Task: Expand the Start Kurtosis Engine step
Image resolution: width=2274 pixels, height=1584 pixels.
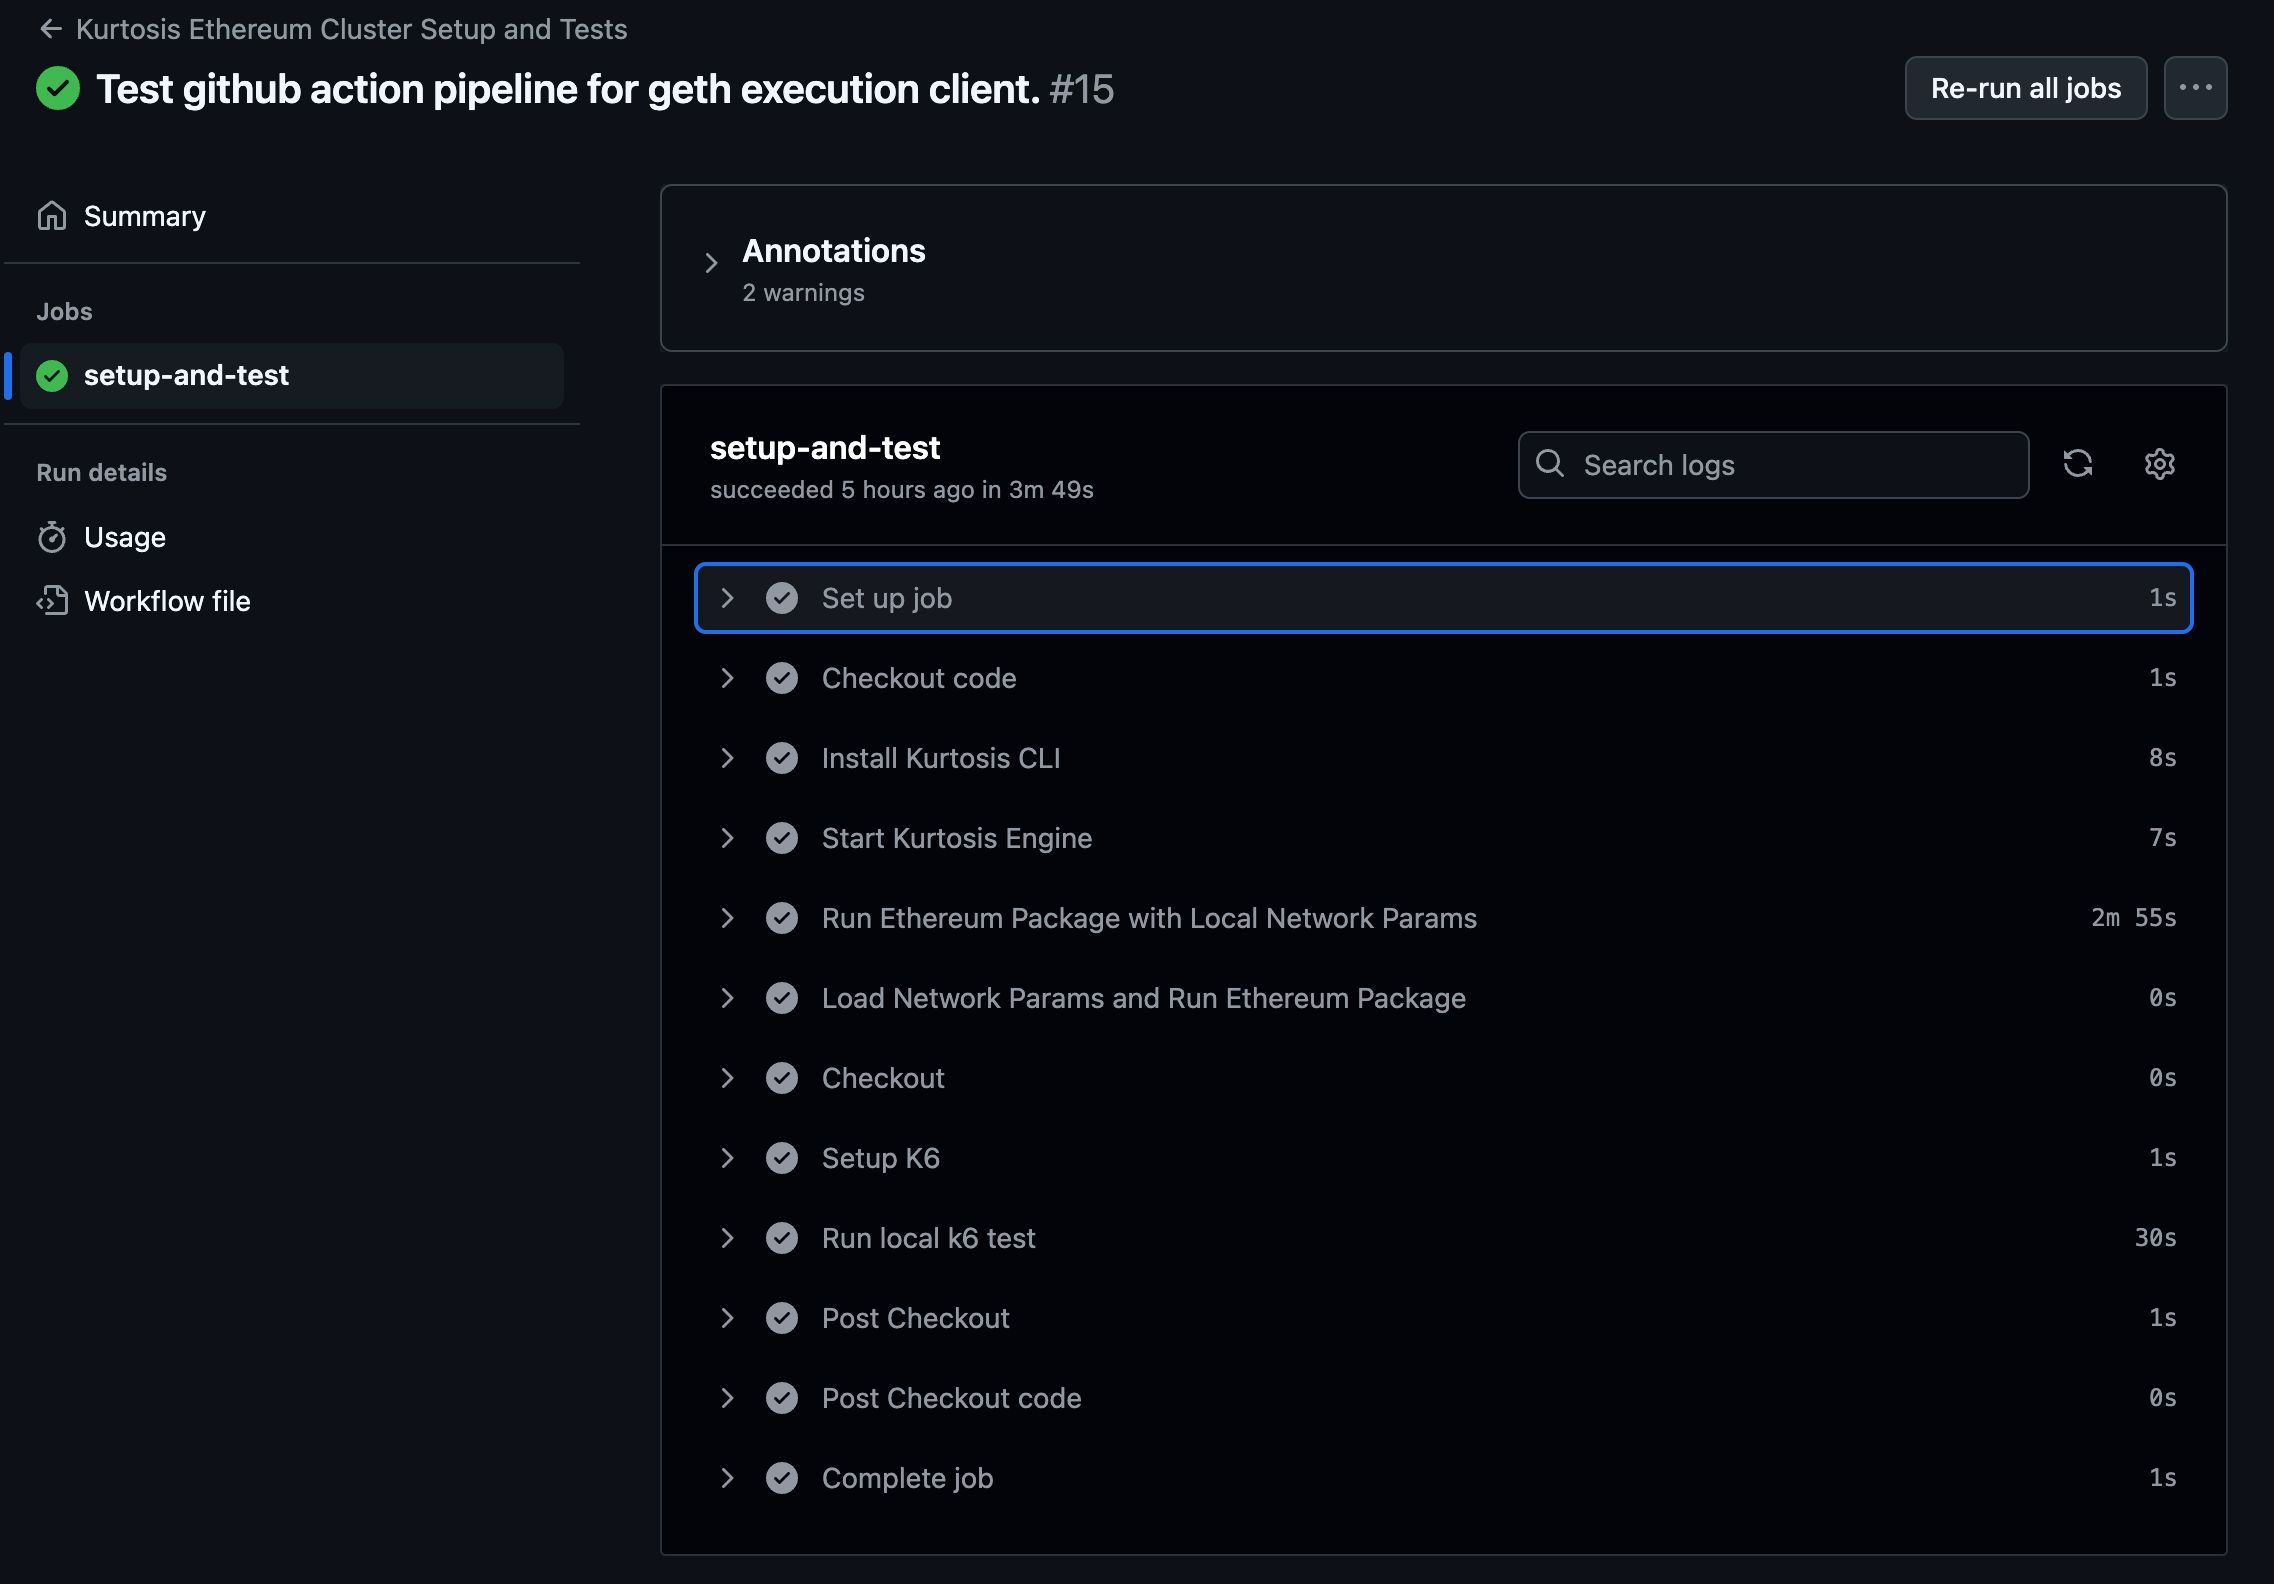Action: click(x=1444, y=838)
